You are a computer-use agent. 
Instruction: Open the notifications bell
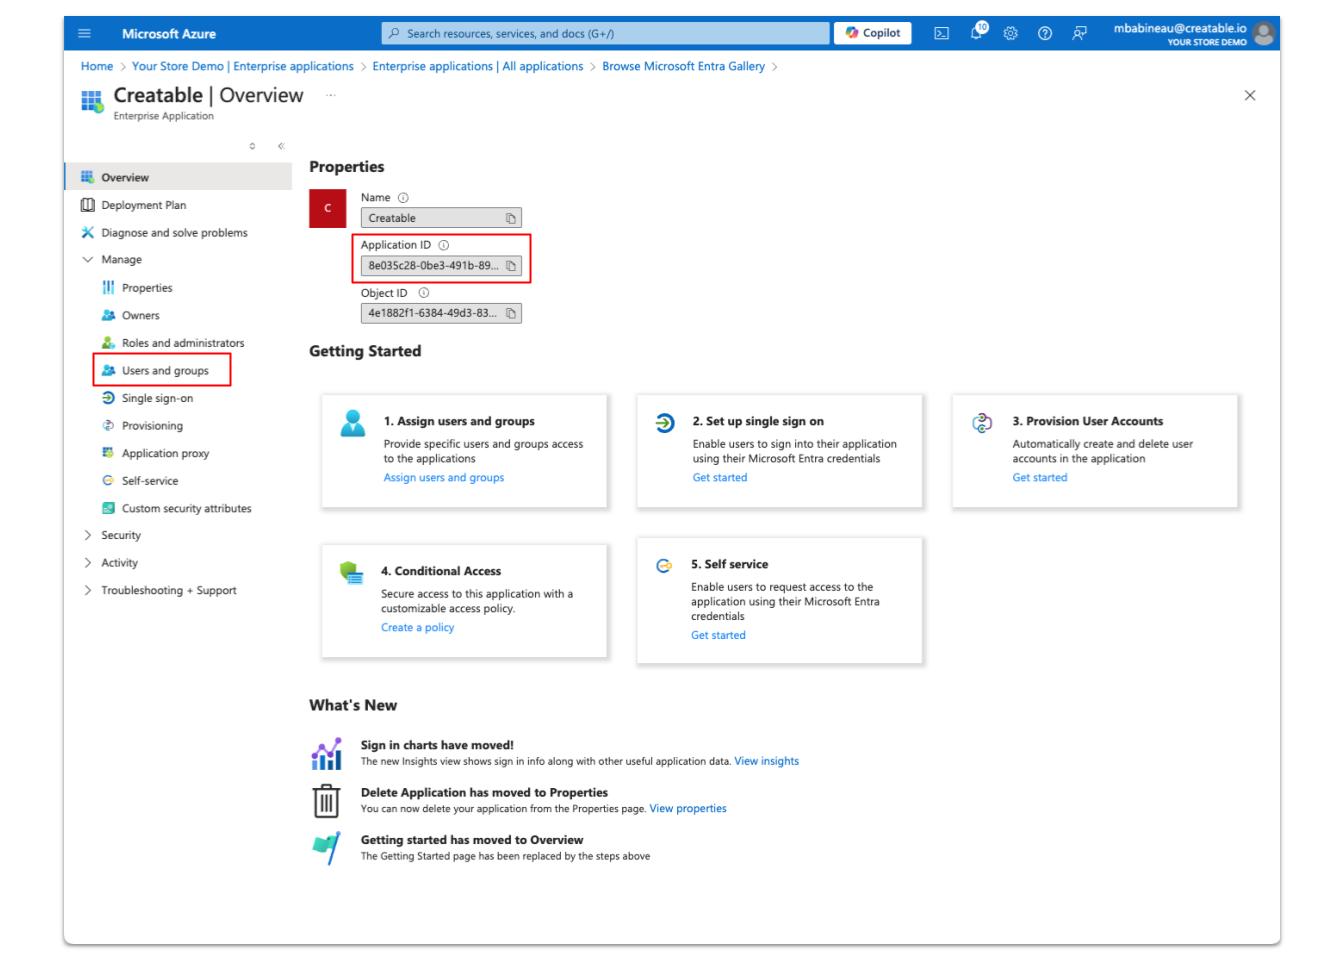pos(976,33)
